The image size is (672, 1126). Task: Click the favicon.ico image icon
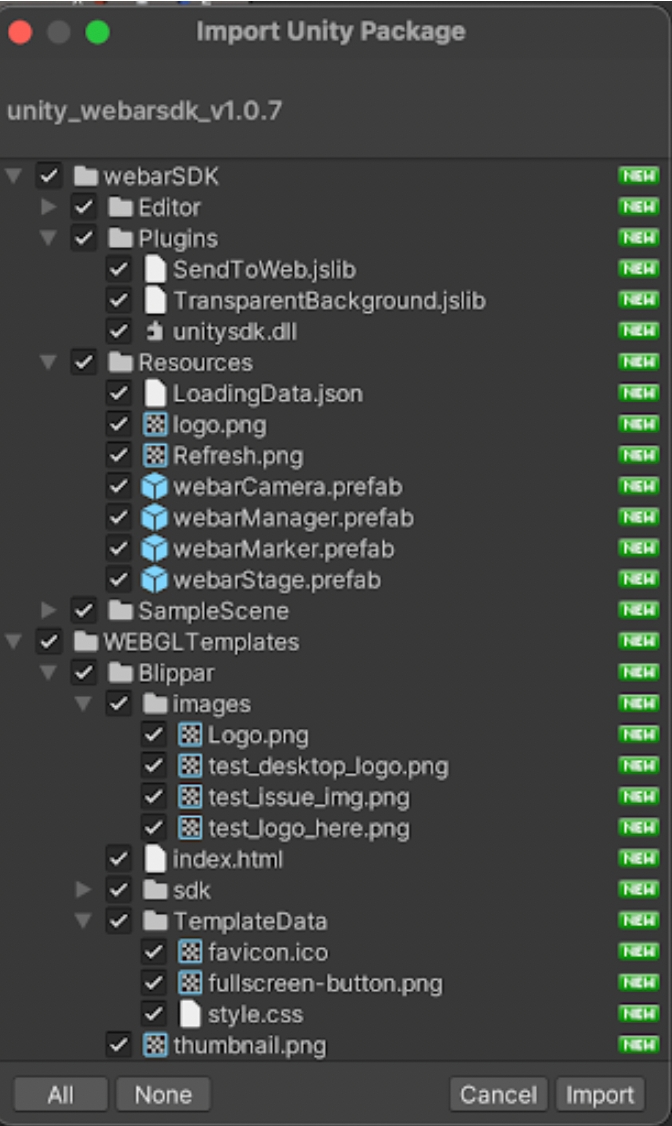(189, 952)
